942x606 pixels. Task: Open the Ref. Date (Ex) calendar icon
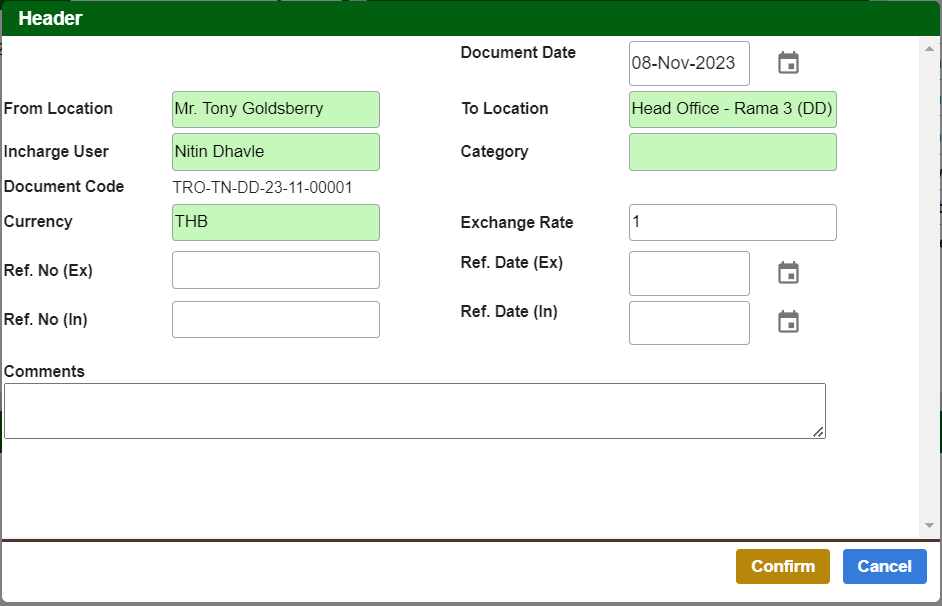click(x=788, y=273)
